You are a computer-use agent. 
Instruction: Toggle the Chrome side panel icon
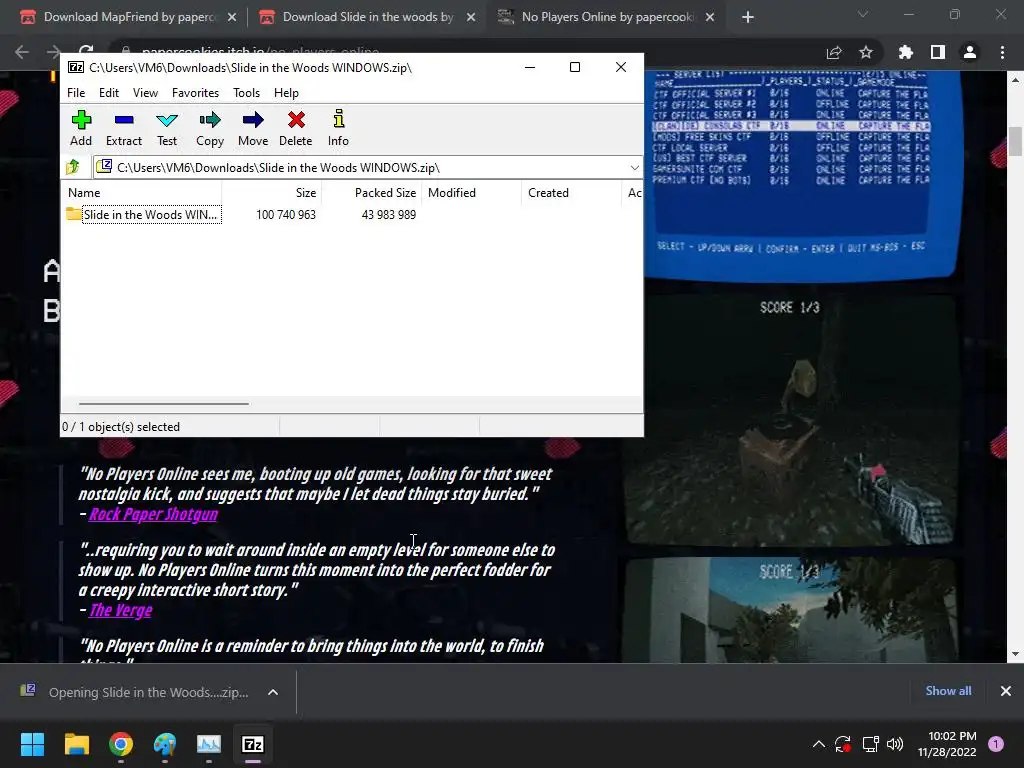click(x=938, y=52)
